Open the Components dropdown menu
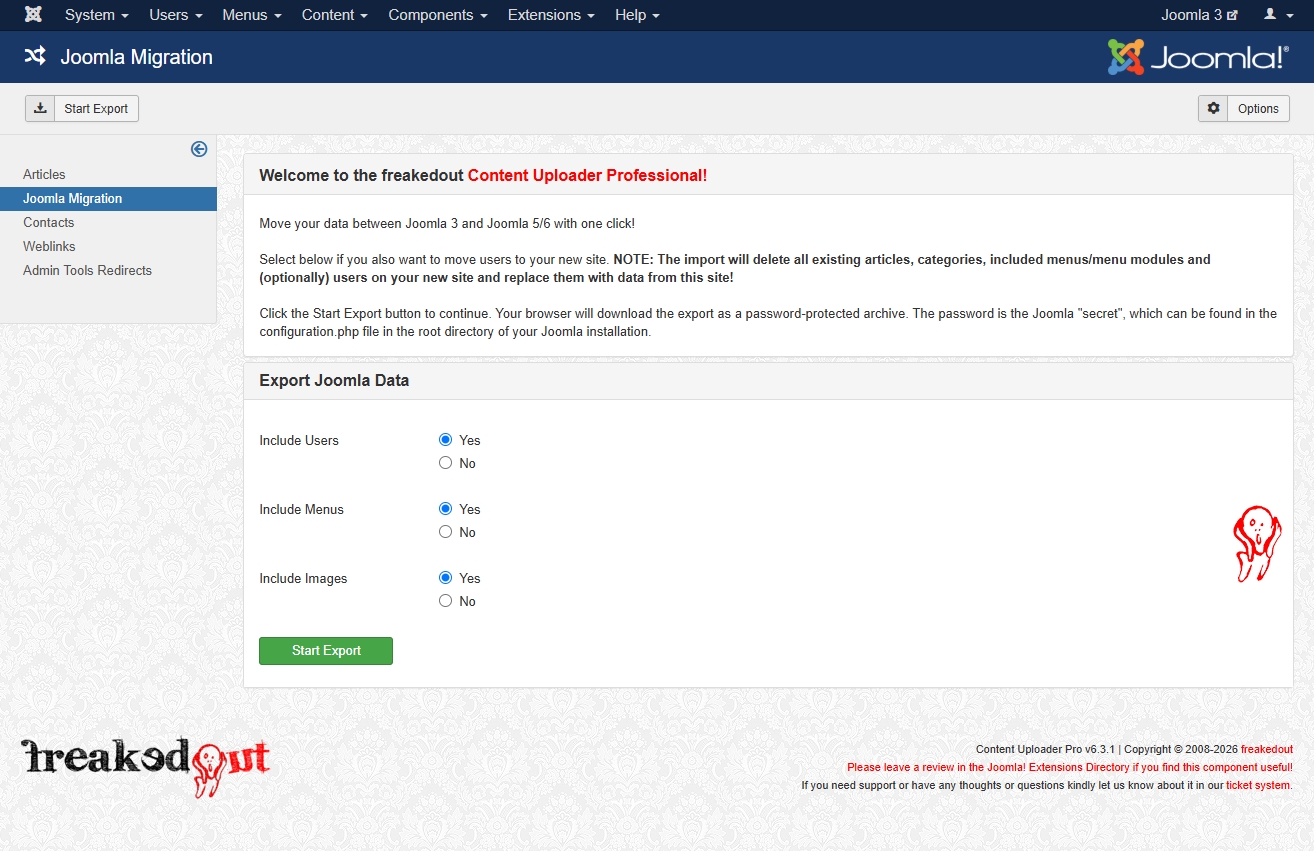 437,15
